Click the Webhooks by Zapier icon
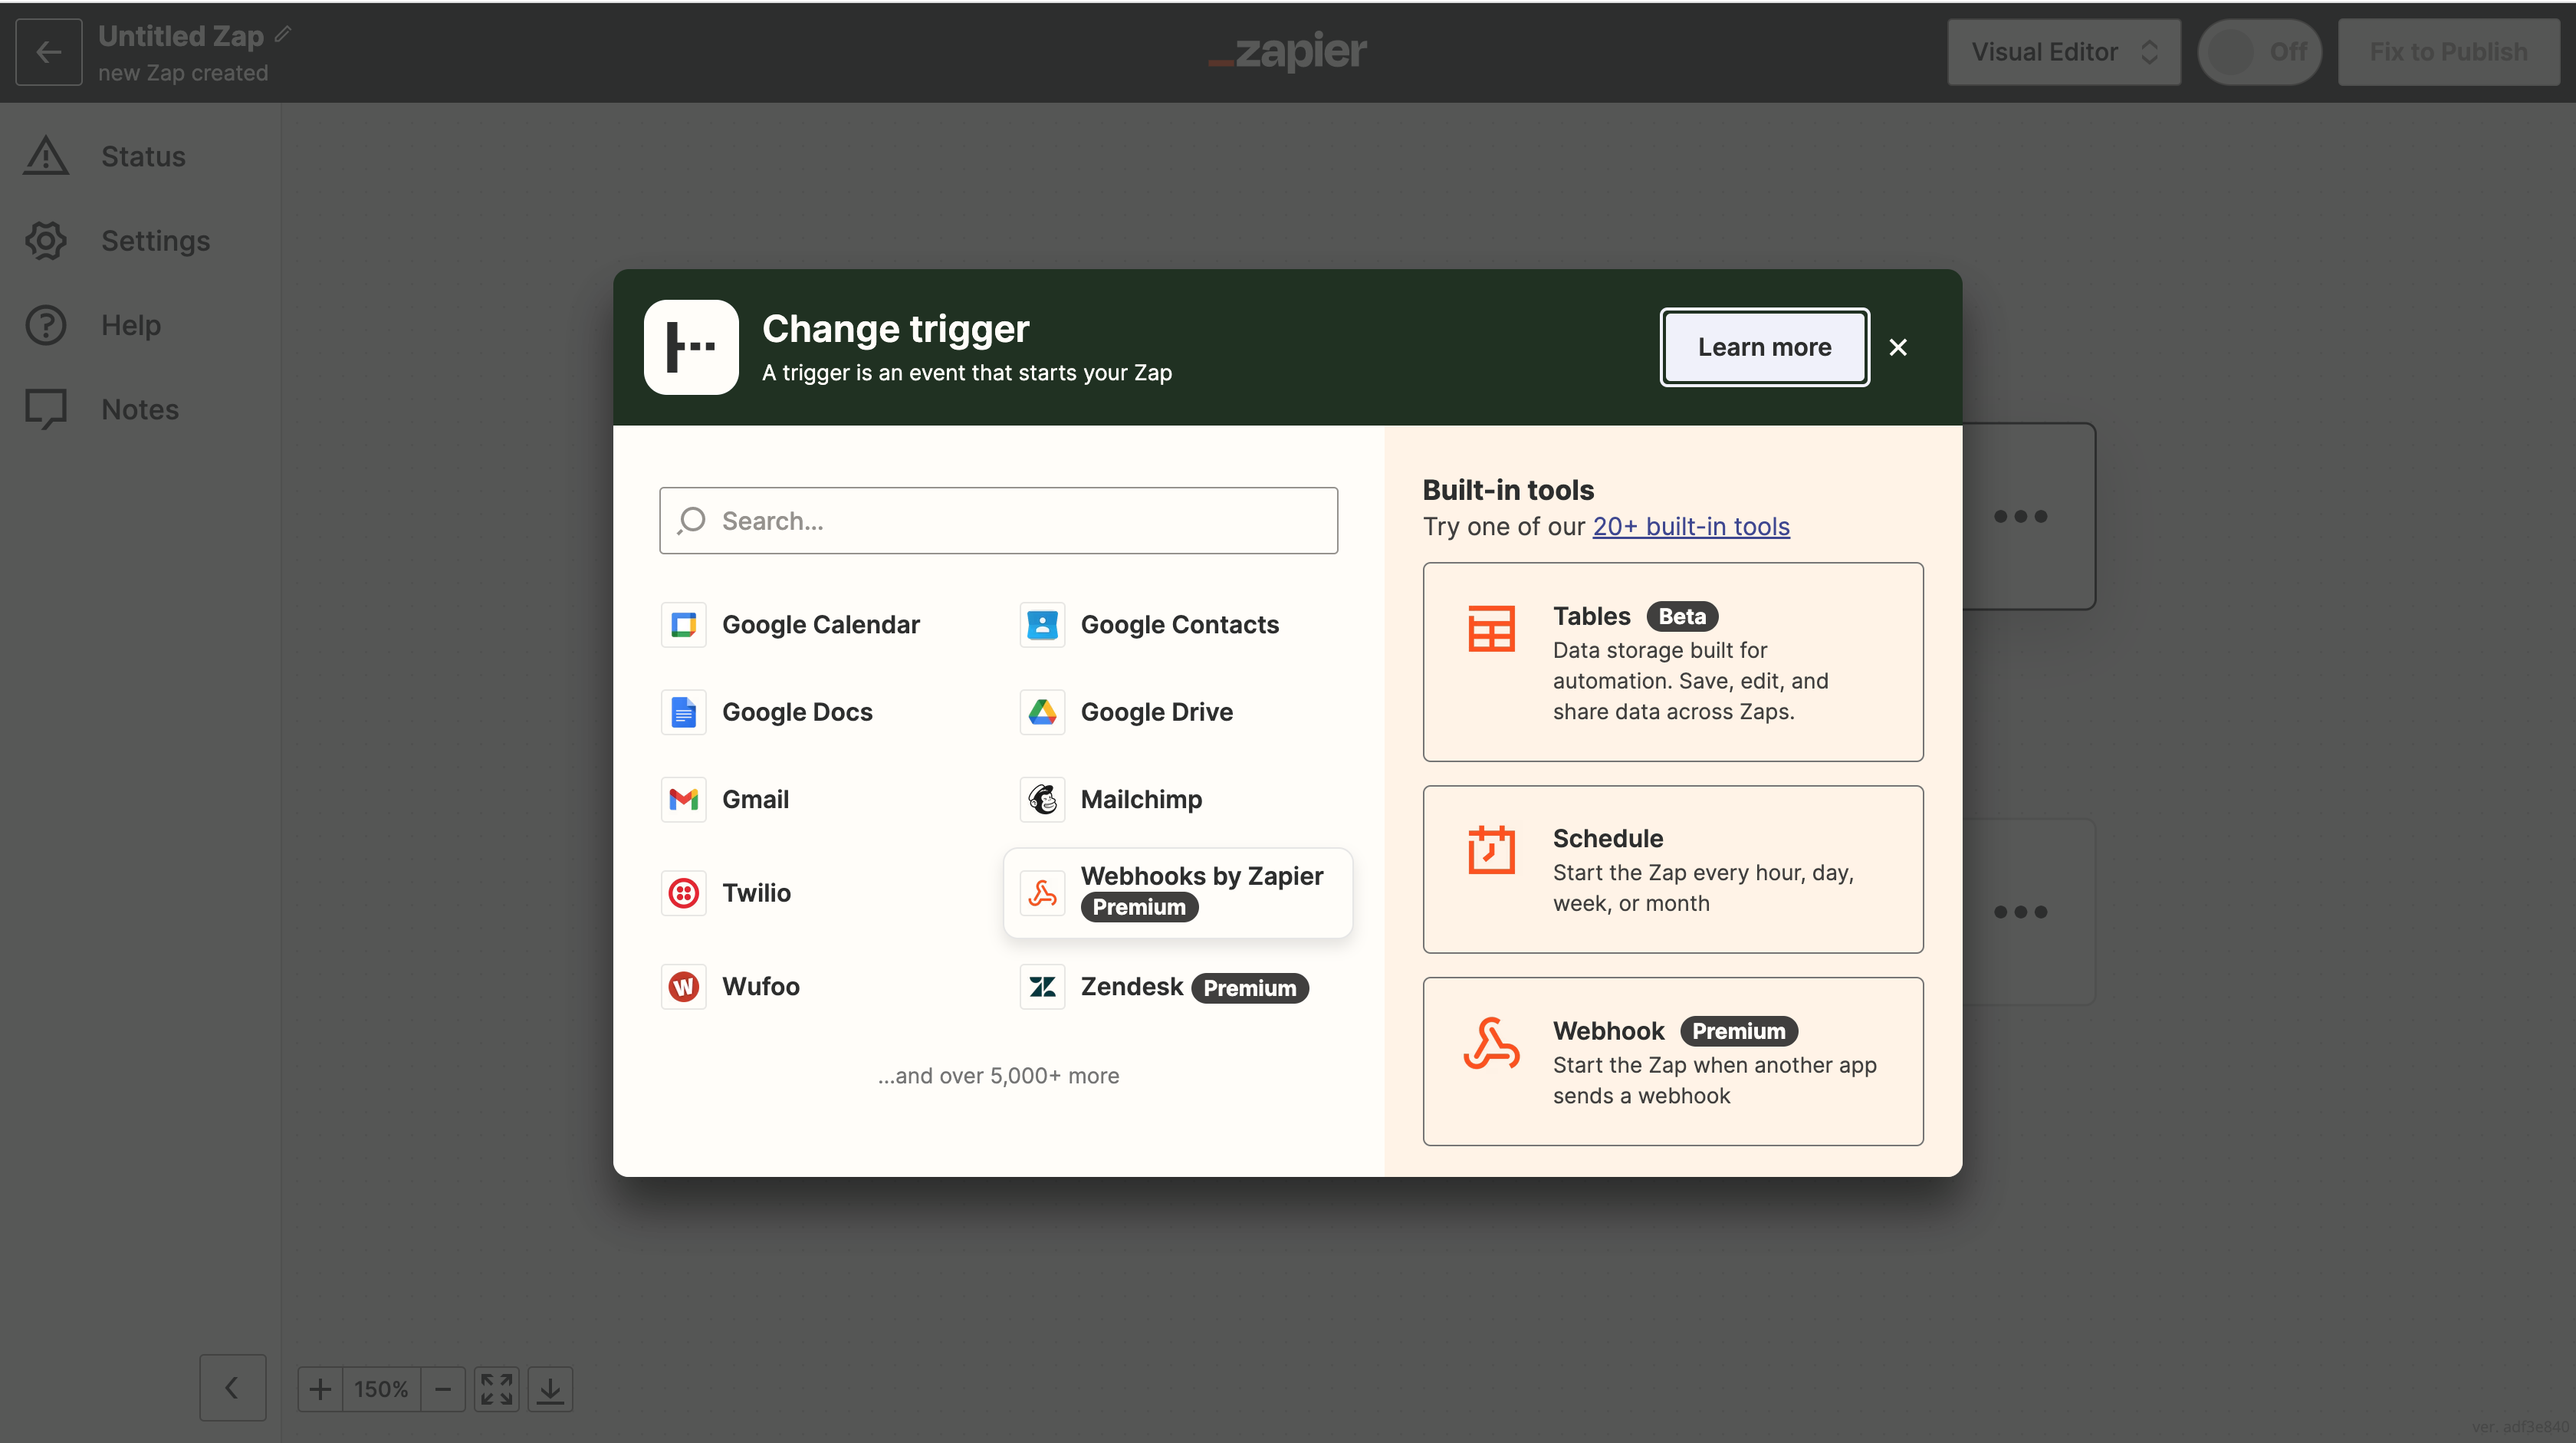This screenshot has height=1443, width=2576. (x=1042, y=893)
